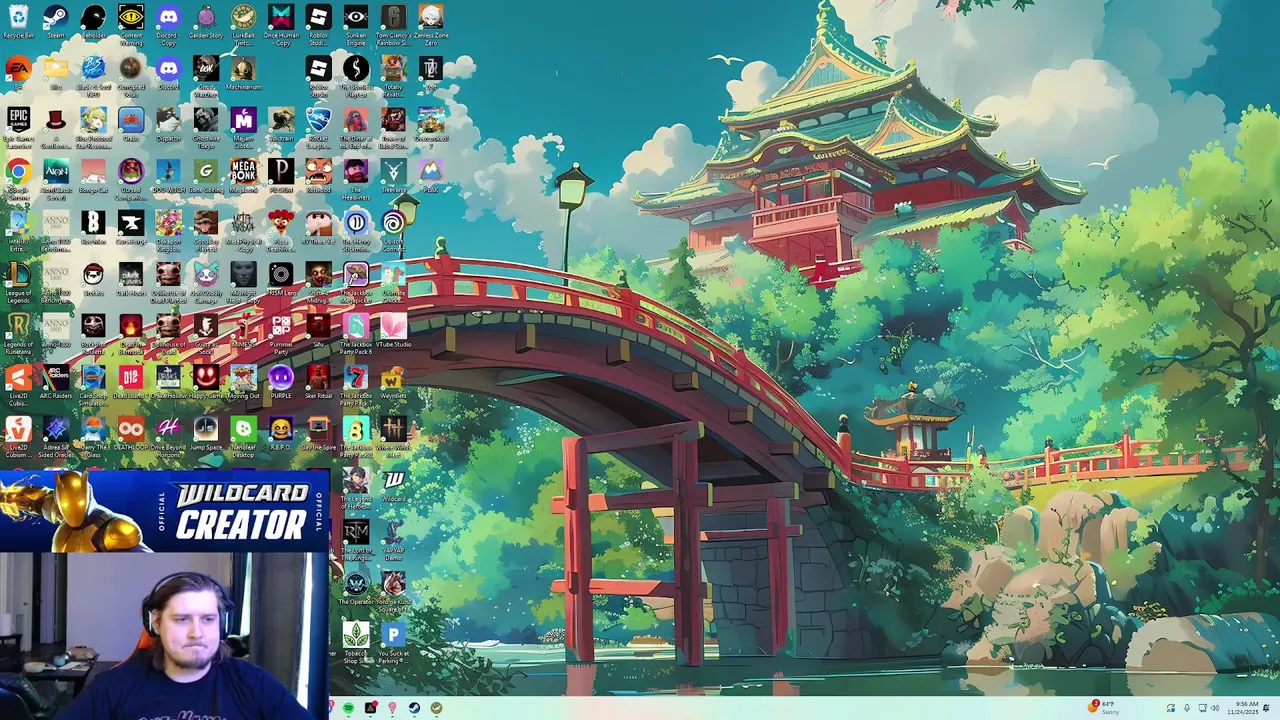Select the R.E.P.O. game icon
Viewport: 1280px width, 720px height.
click(281, 433)
